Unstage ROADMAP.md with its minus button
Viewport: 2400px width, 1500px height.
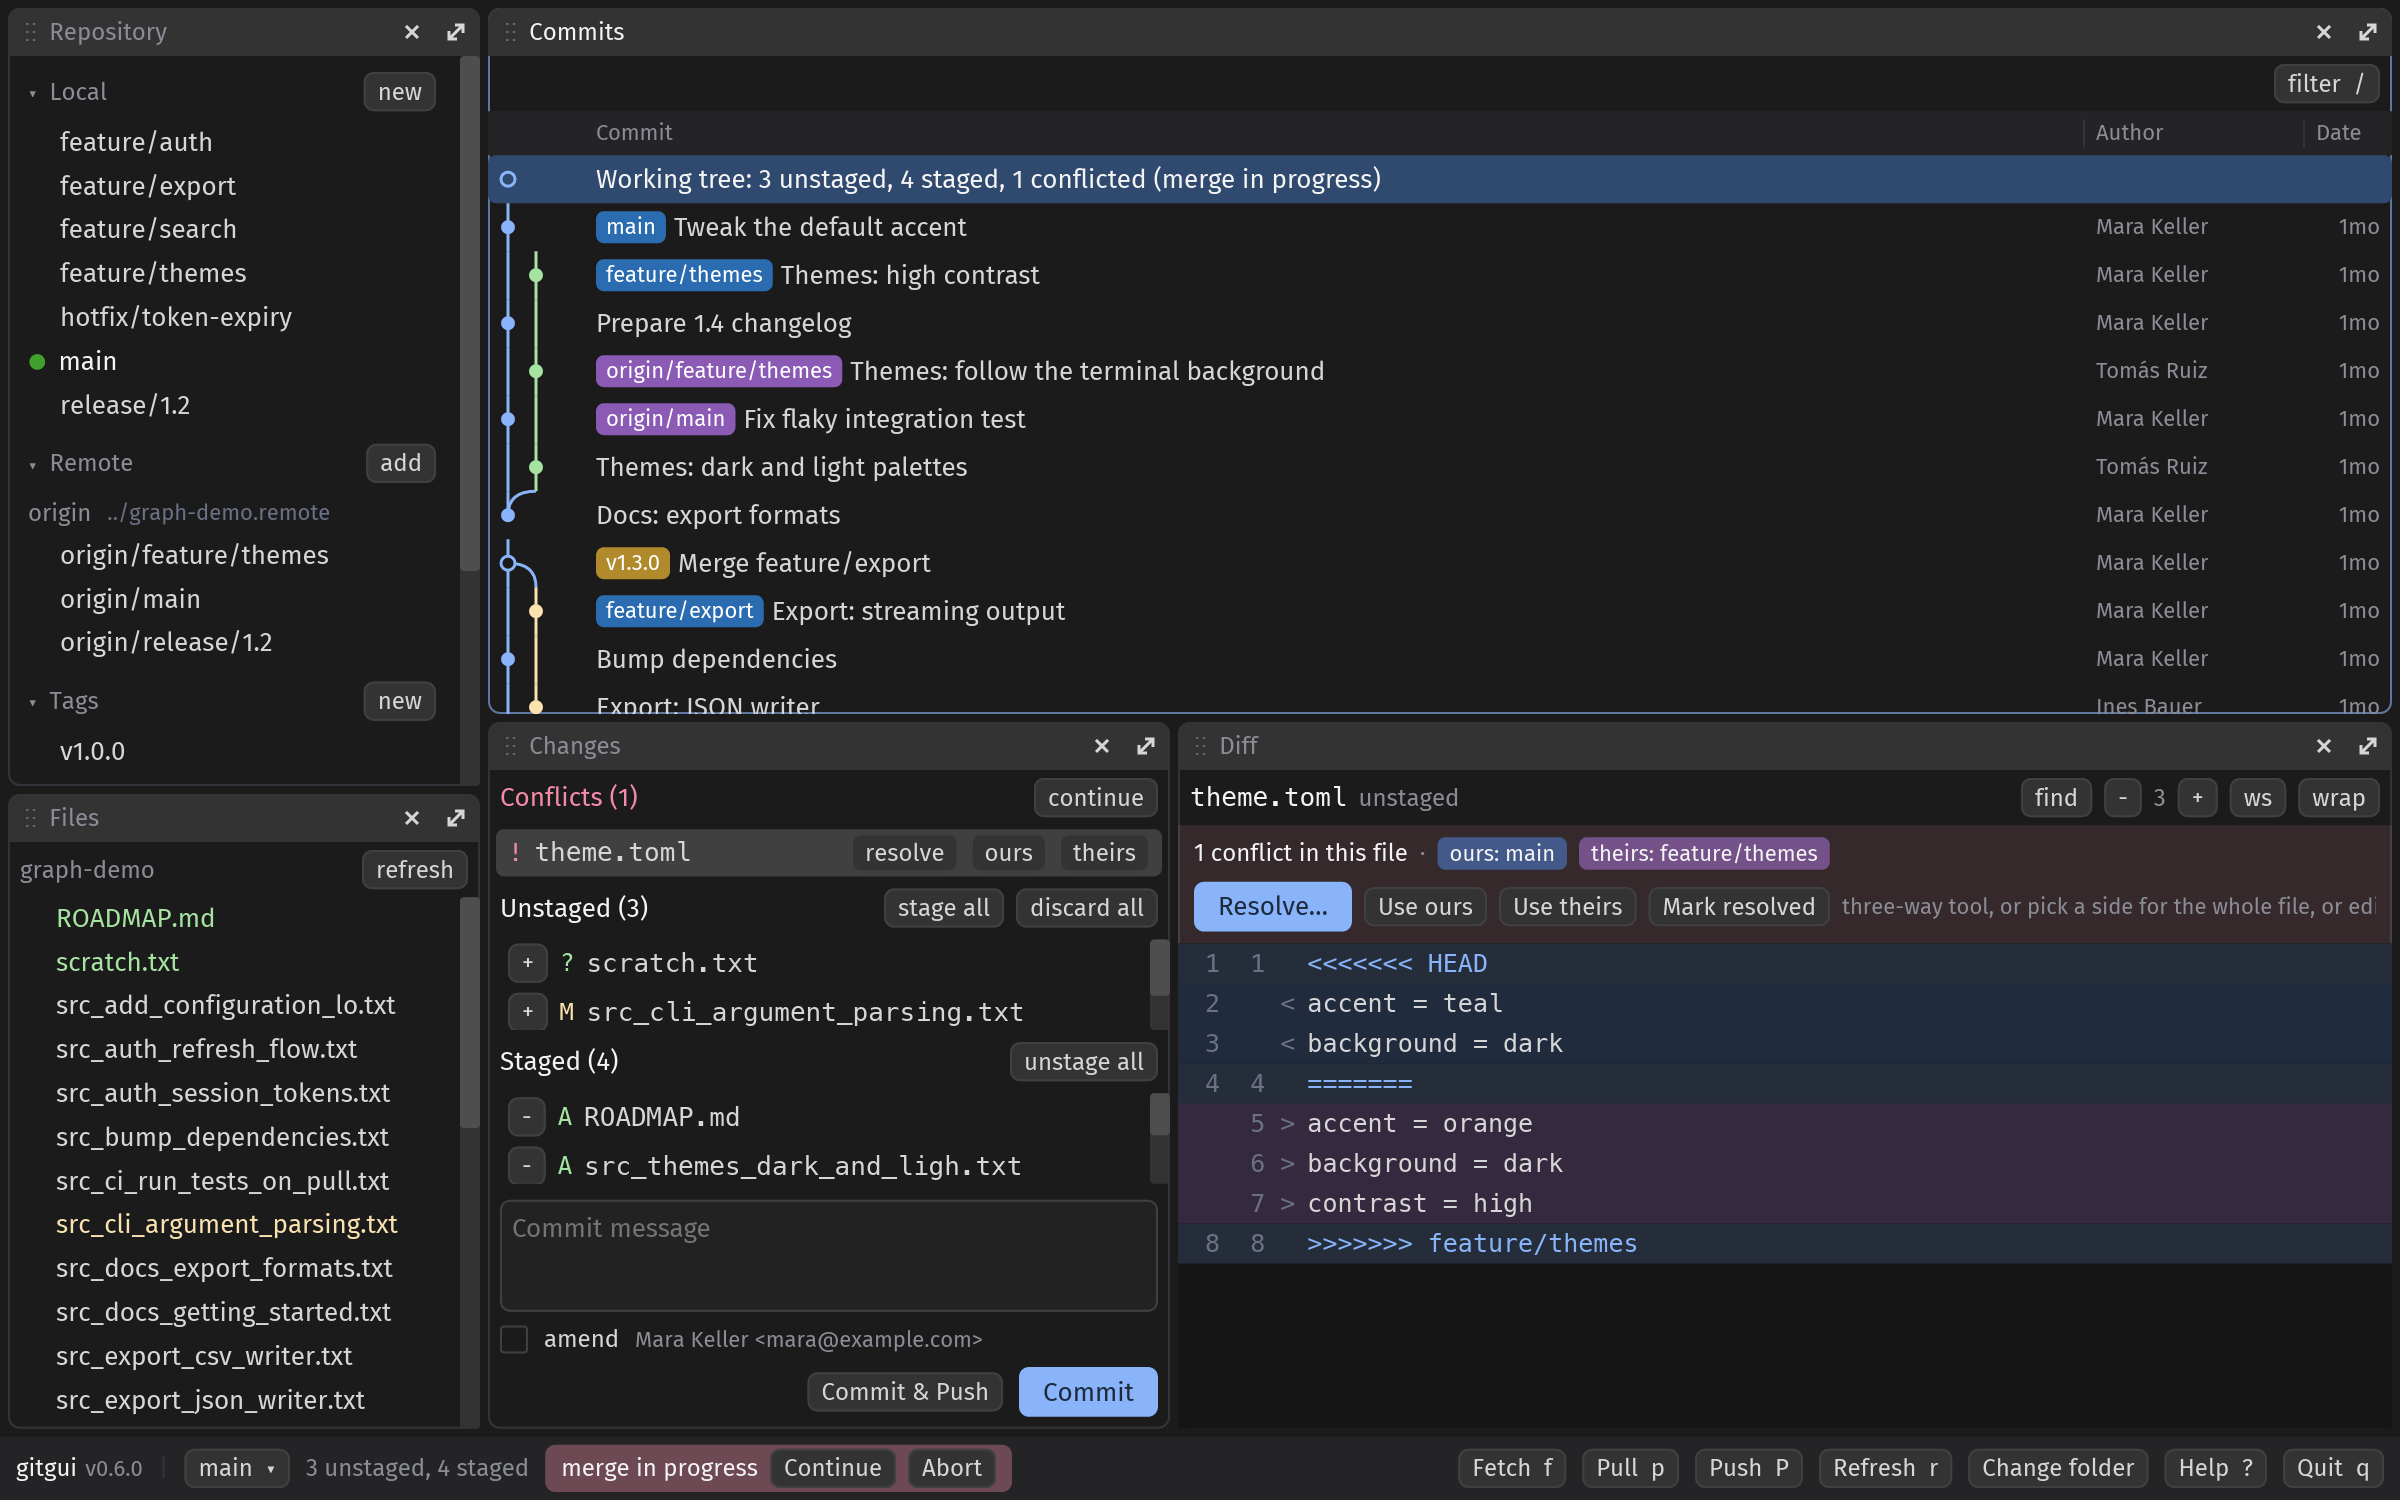pos(527,1117)
